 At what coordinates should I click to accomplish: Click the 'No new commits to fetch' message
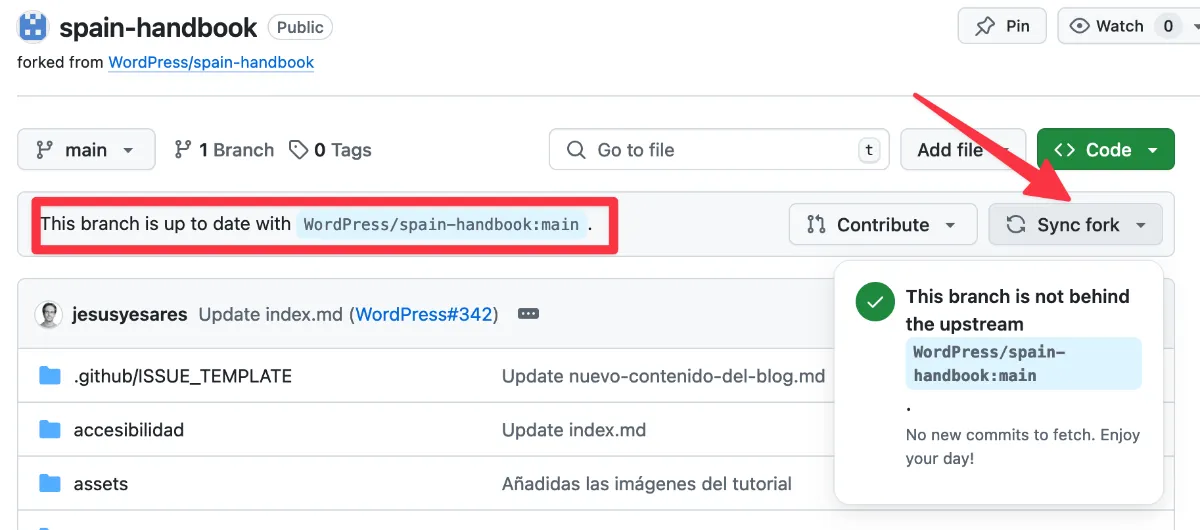pyautogui.click(x=1023, y=447)
